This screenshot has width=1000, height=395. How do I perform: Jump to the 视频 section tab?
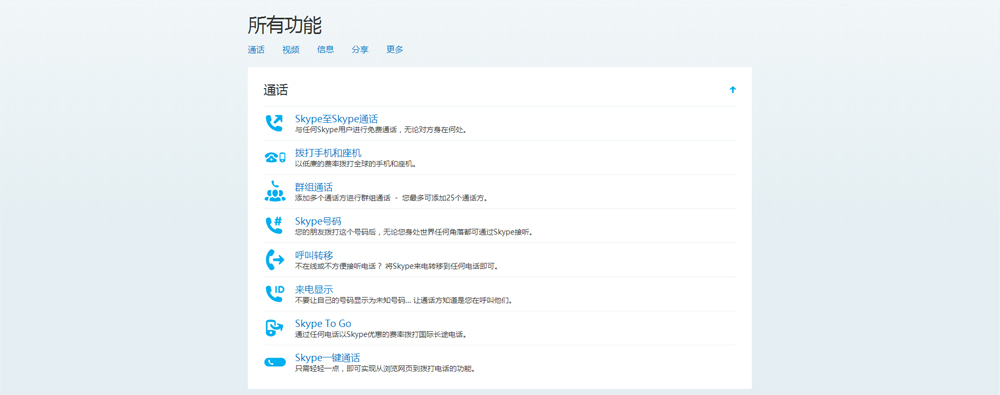pos(291,49)
